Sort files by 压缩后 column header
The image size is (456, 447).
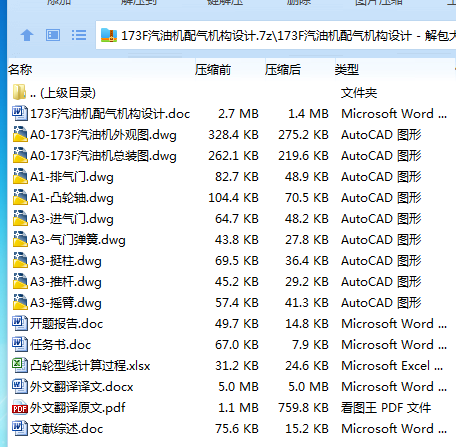click(x=283, y=70)
